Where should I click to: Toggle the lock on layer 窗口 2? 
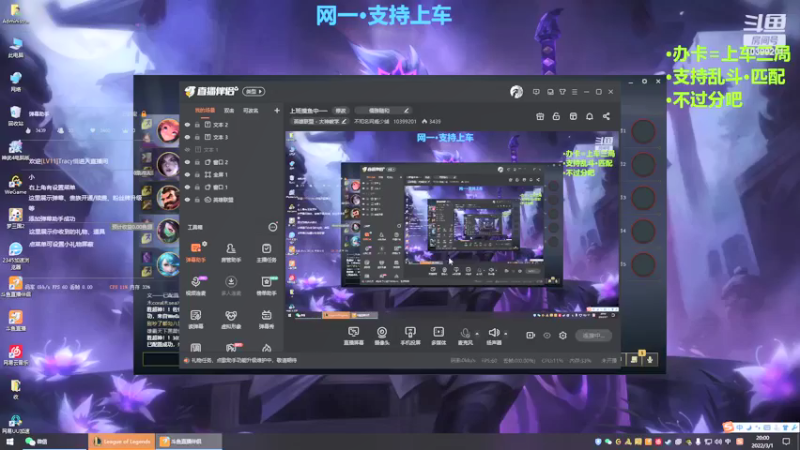[197, 162]
